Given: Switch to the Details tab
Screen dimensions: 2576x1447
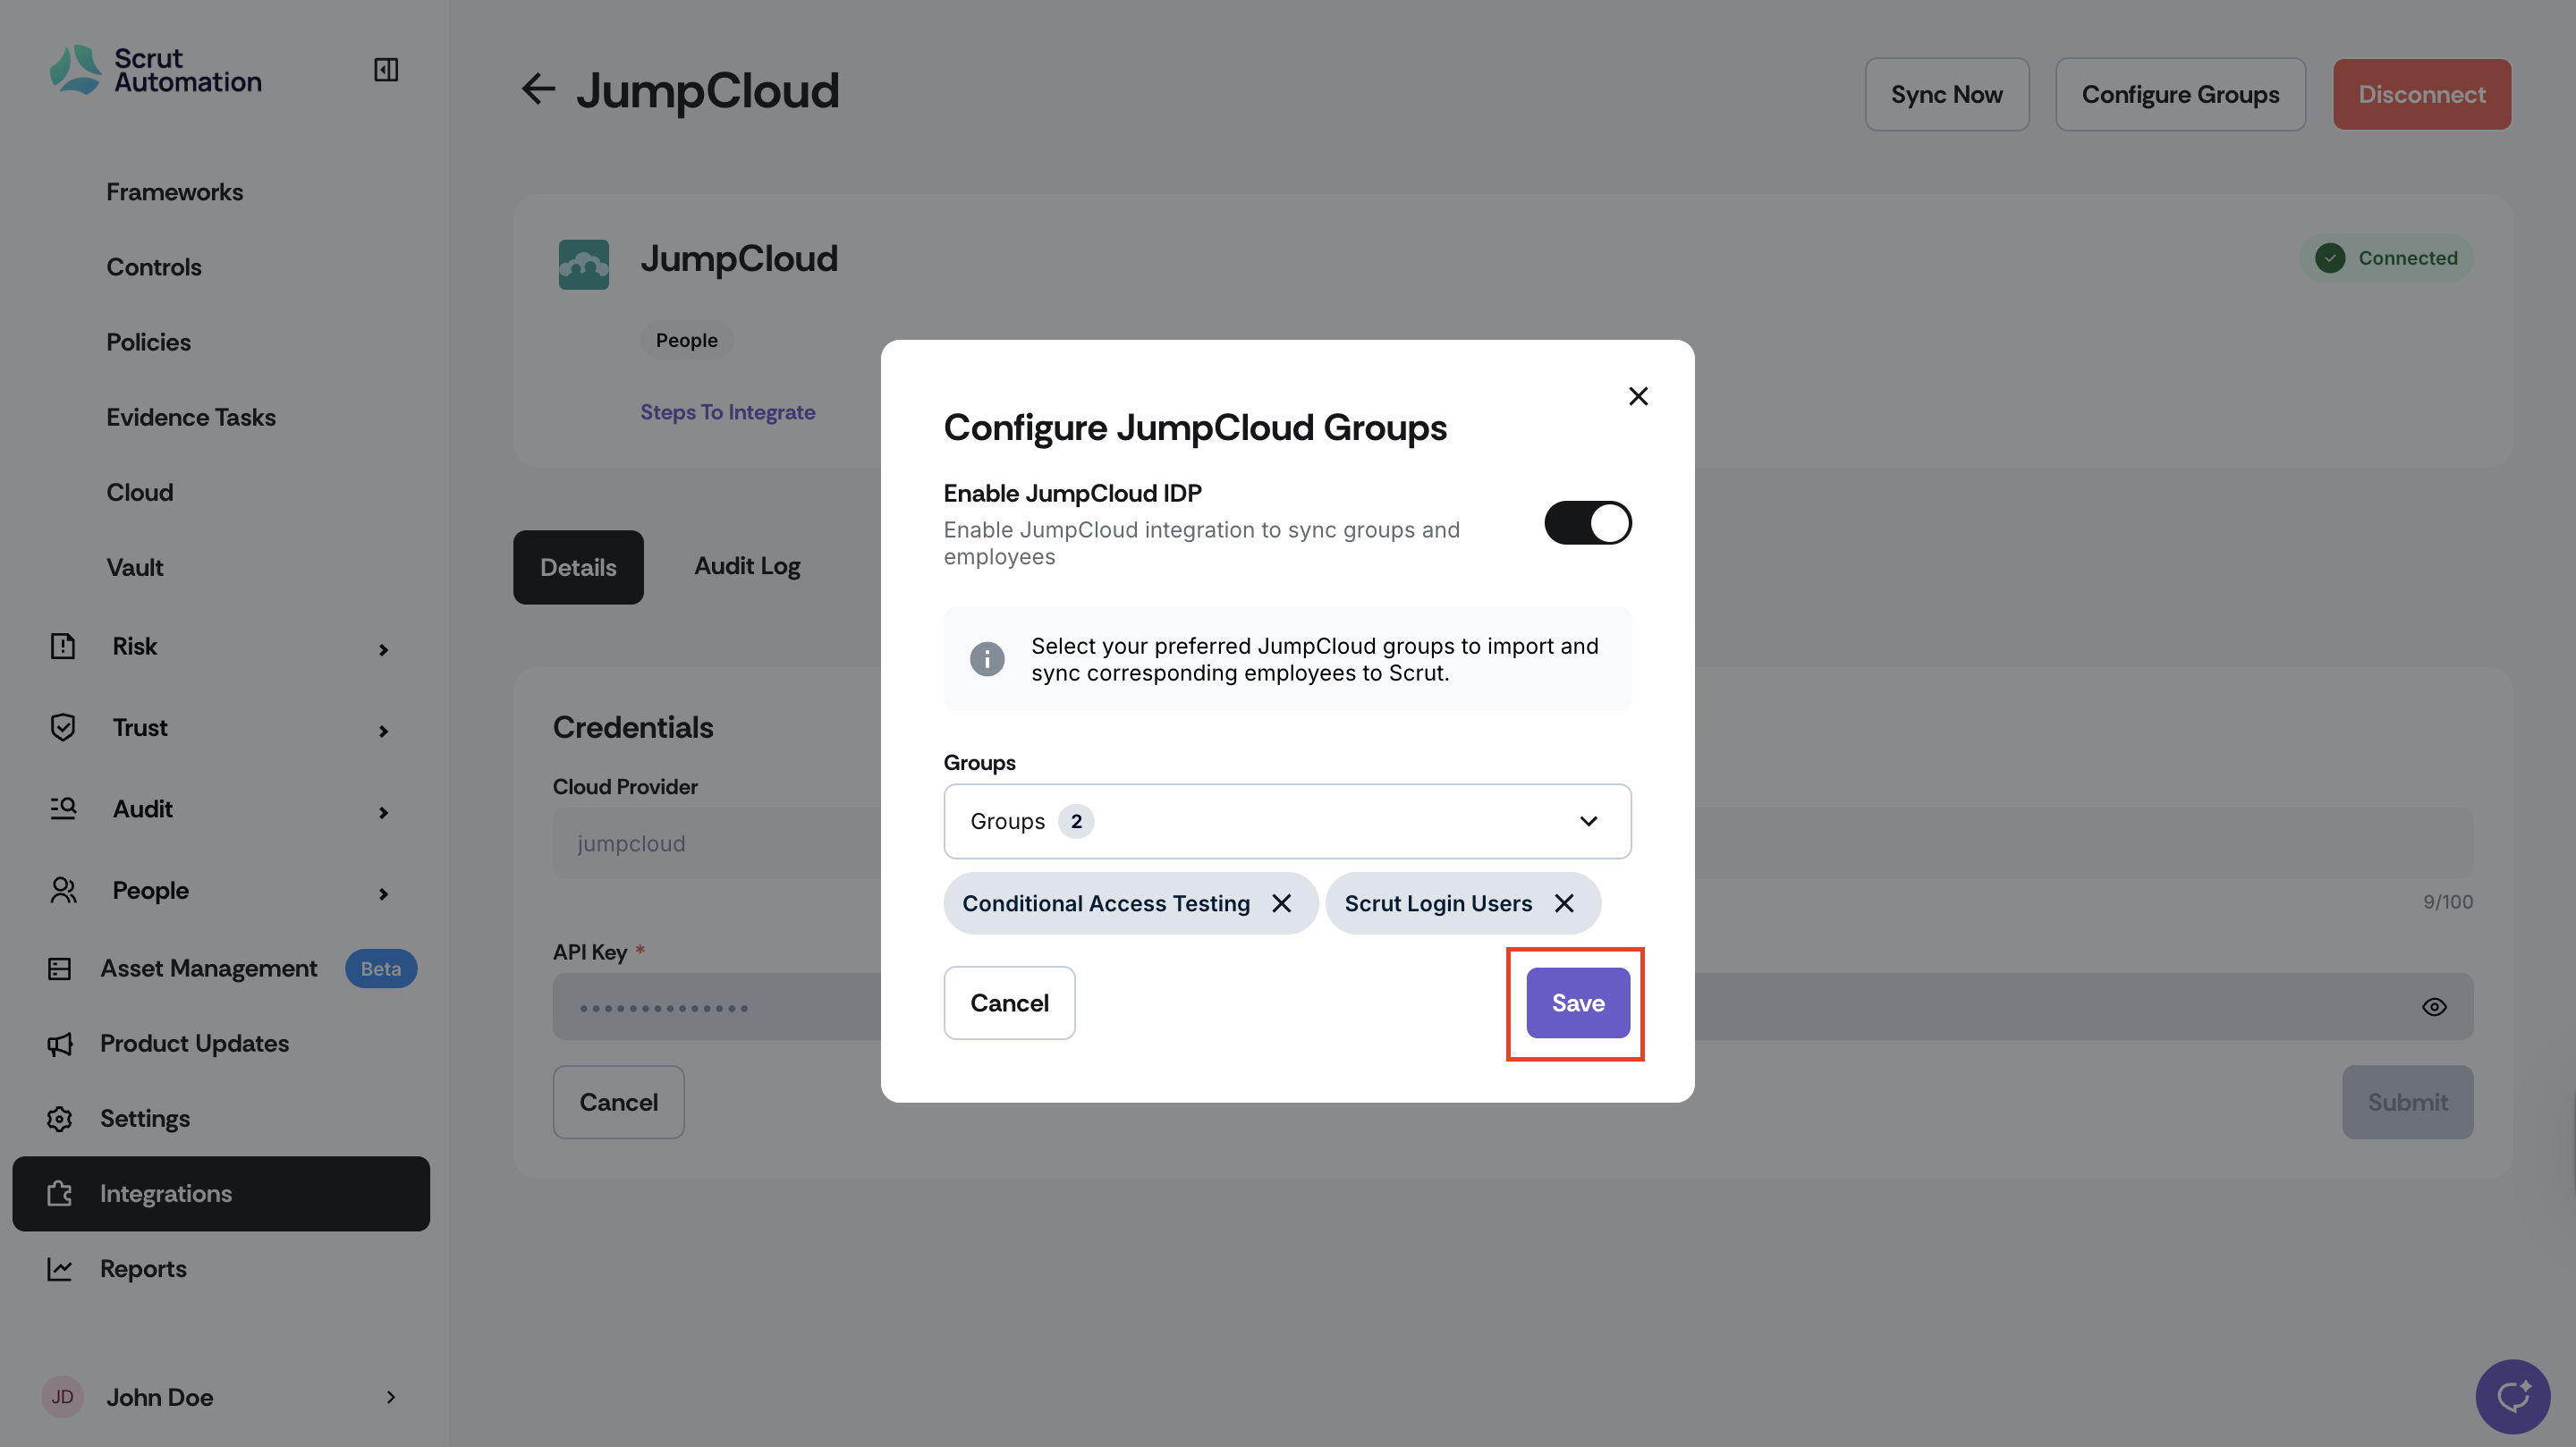Looking at the screenshot, I should pyautogui.click(x=578, y=567).
